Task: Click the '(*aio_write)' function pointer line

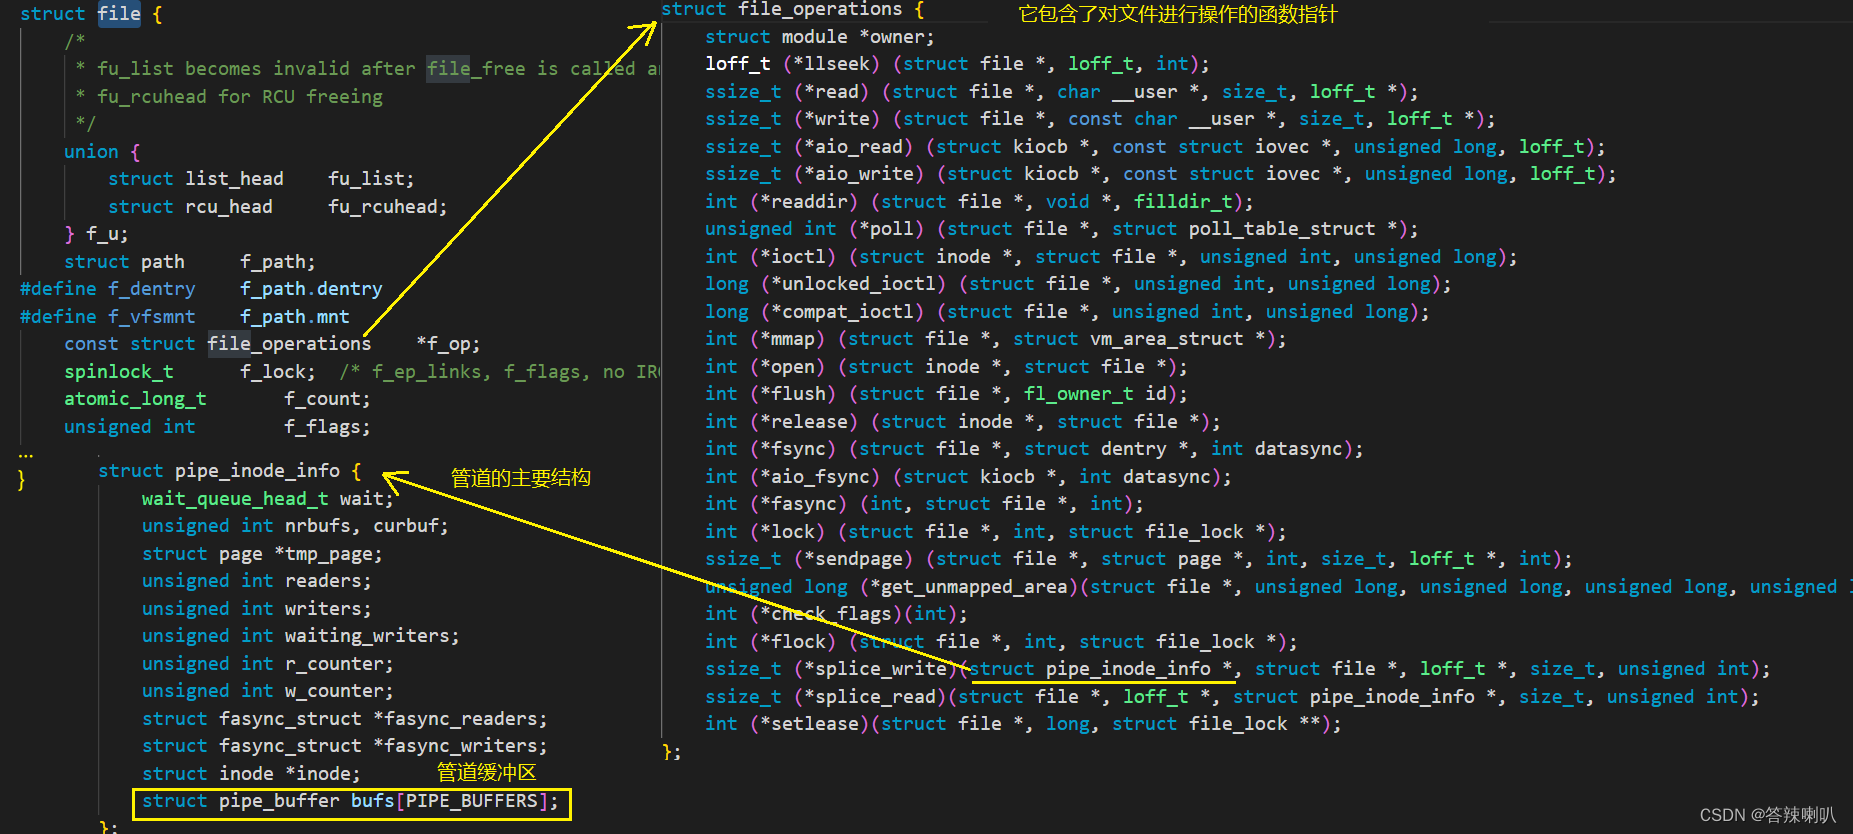Action: pyautogui.click(x=1161, y=174)
